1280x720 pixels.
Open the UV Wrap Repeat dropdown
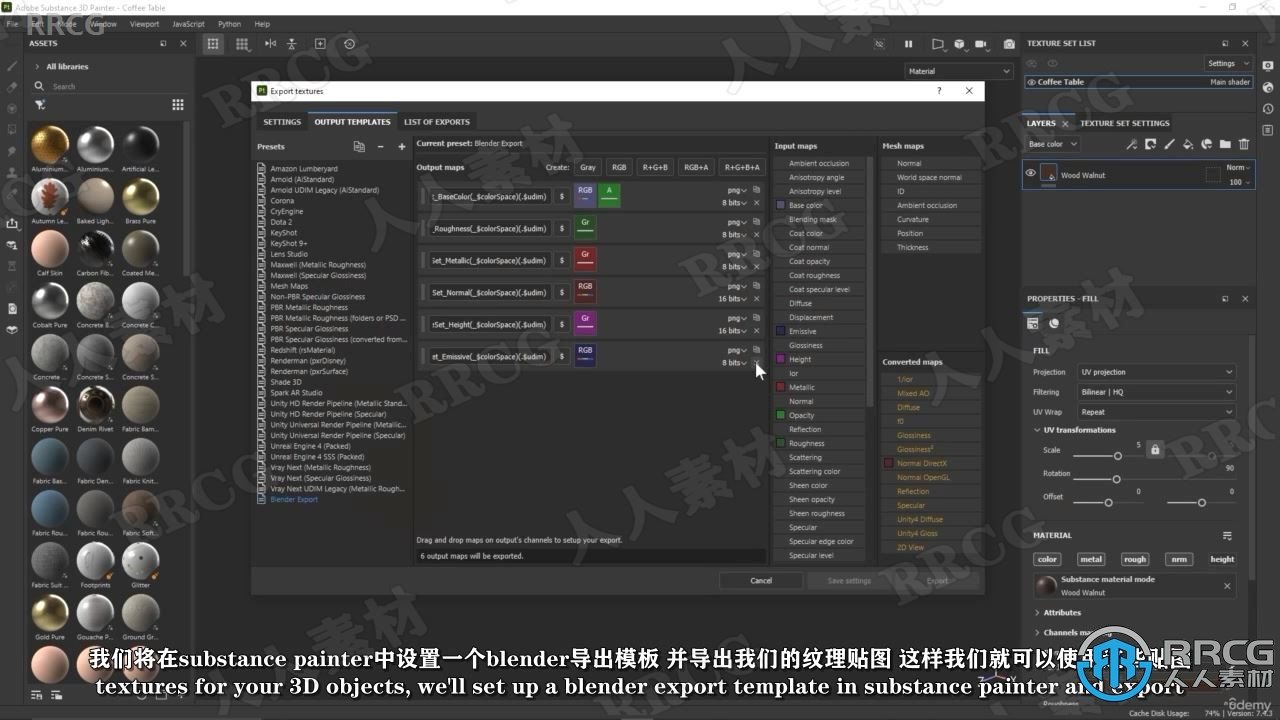click(1157, 412)
